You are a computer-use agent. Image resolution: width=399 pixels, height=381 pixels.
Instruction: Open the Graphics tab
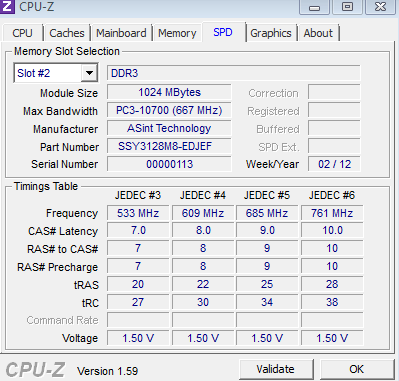(271, 33)
